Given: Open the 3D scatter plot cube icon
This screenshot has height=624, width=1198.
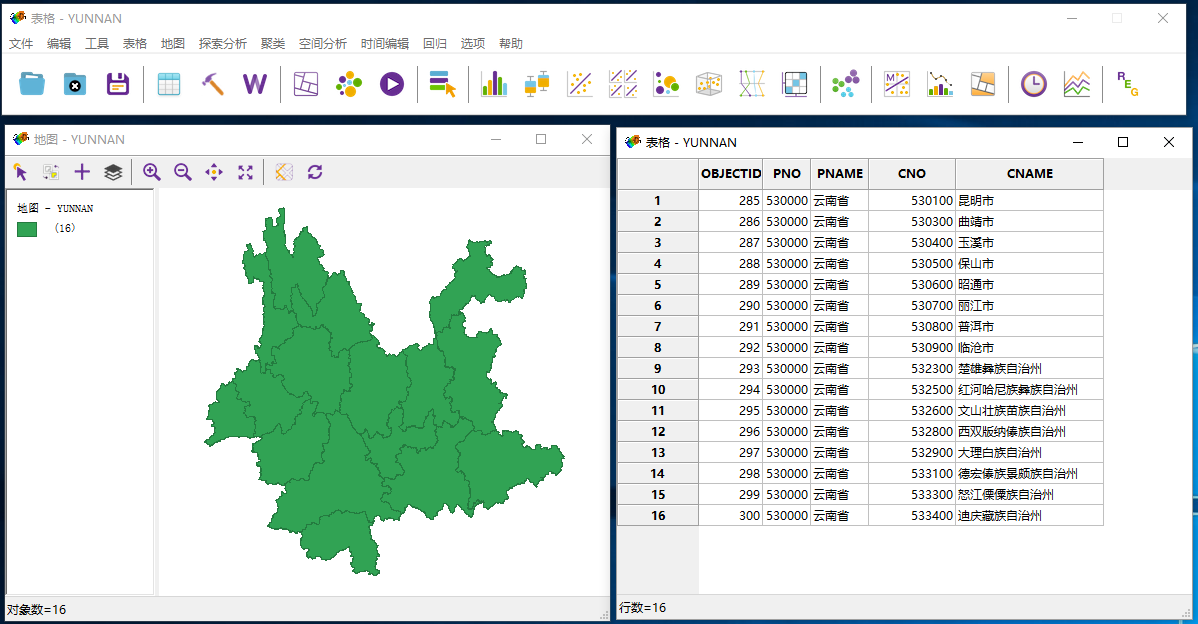Looking at the screenshot, I should tap(709, 84).
